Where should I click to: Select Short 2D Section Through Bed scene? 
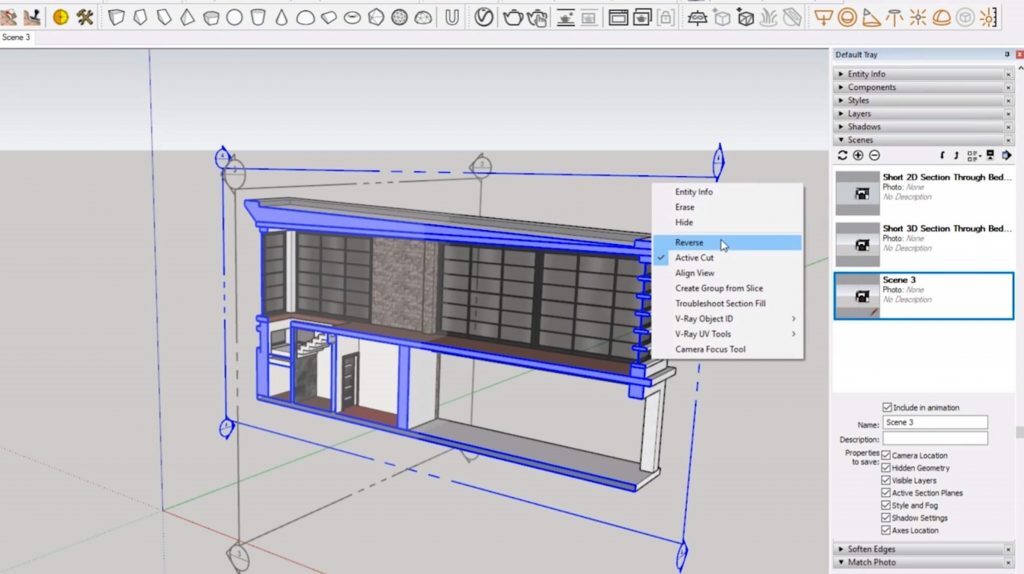pos(923,193)
